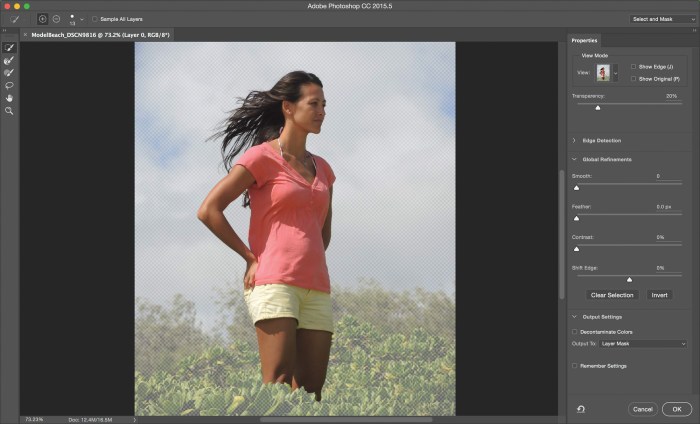This screenshot has height=424, width=700.
Task: Click the Transparency 20% value field
Action: (x=671, y=96)
